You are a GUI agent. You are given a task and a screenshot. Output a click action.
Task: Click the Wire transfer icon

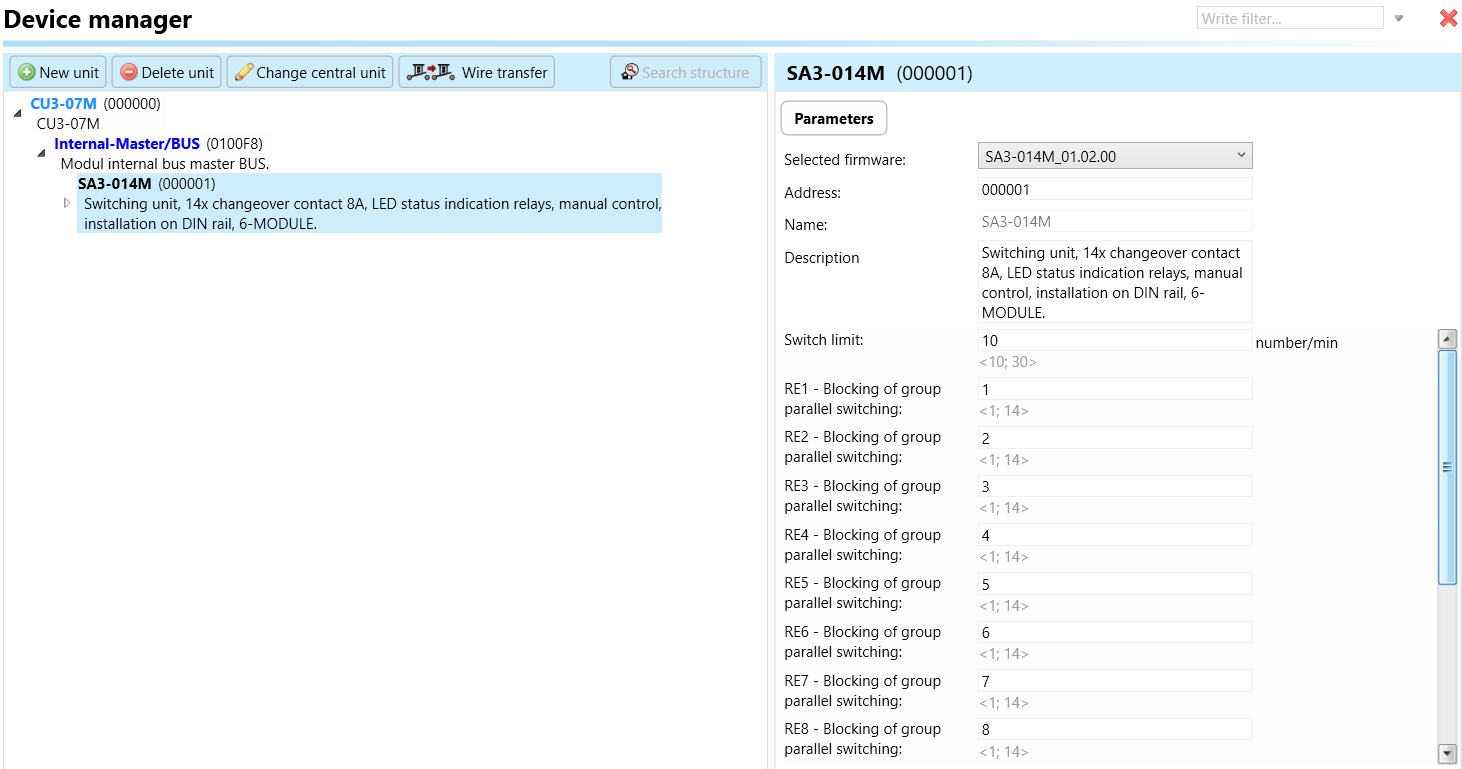coord(430,72)
